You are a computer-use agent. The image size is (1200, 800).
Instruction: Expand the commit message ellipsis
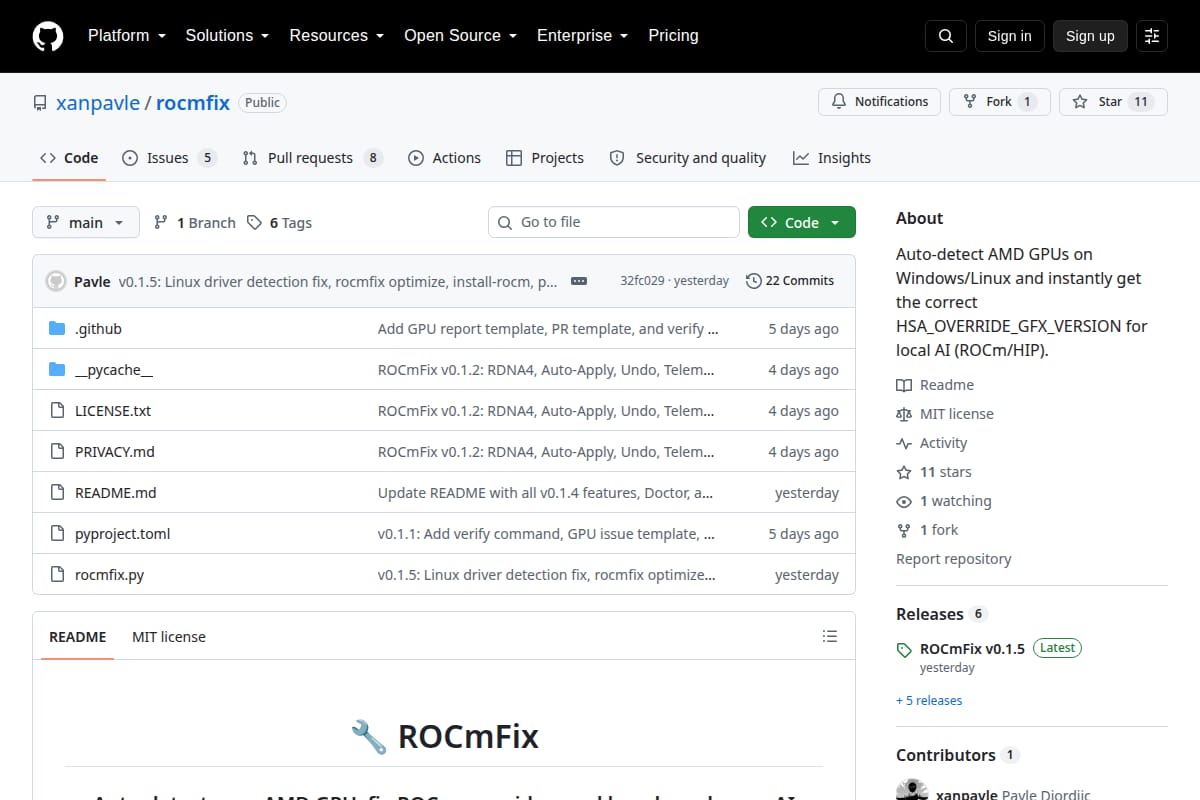[579, 281]
